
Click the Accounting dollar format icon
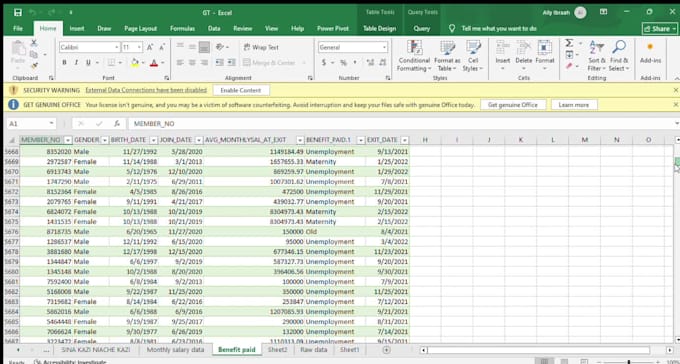(x=324, y=62)
